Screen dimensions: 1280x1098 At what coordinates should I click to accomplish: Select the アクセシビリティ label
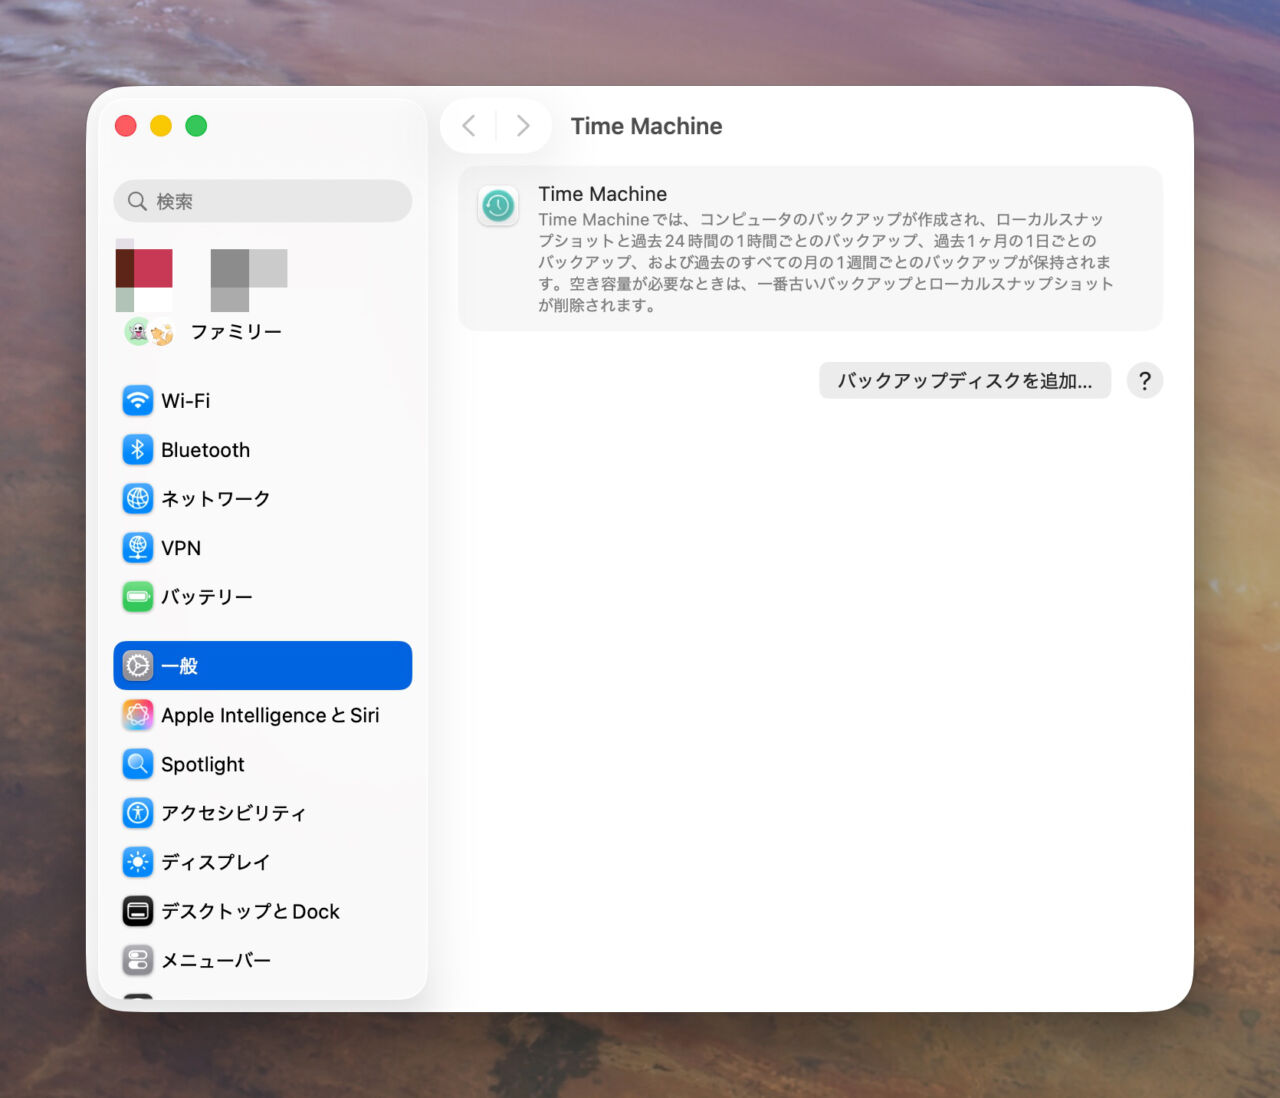point(234,813)
